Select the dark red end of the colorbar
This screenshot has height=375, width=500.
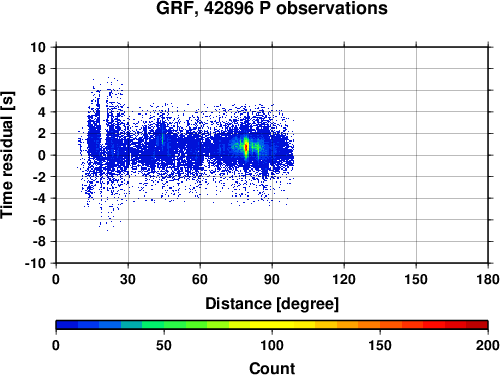pos(477,325)
